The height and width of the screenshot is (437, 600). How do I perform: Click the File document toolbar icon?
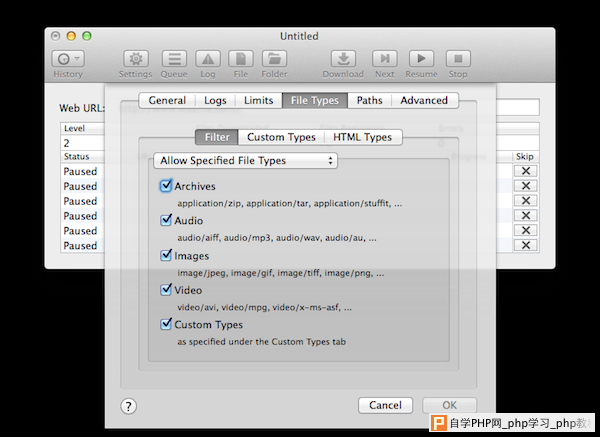[x=241, y=59]
